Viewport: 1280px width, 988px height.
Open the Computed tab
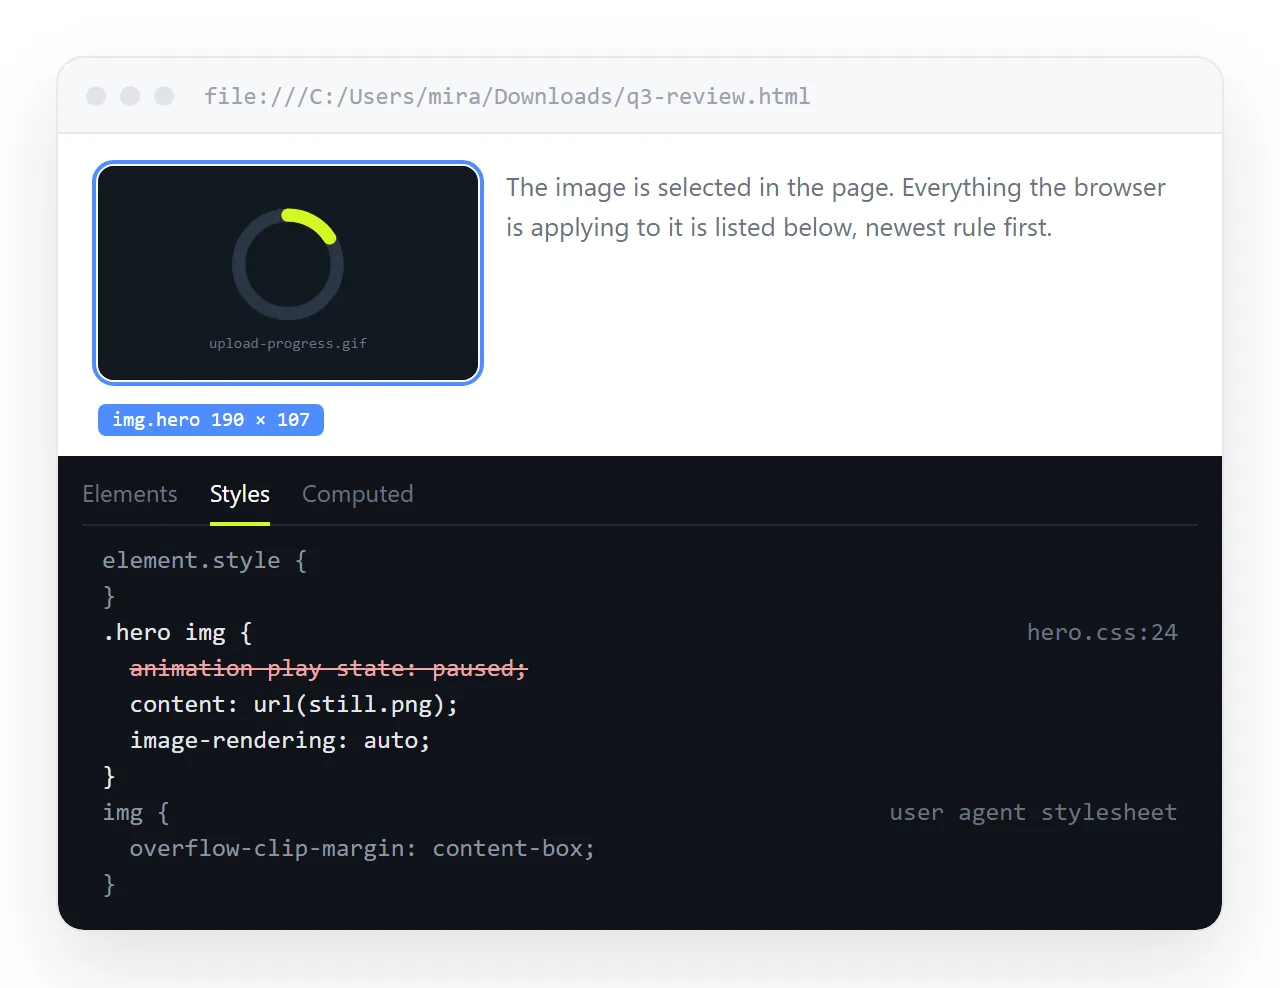pyautogui.click(x=357, y=494)
